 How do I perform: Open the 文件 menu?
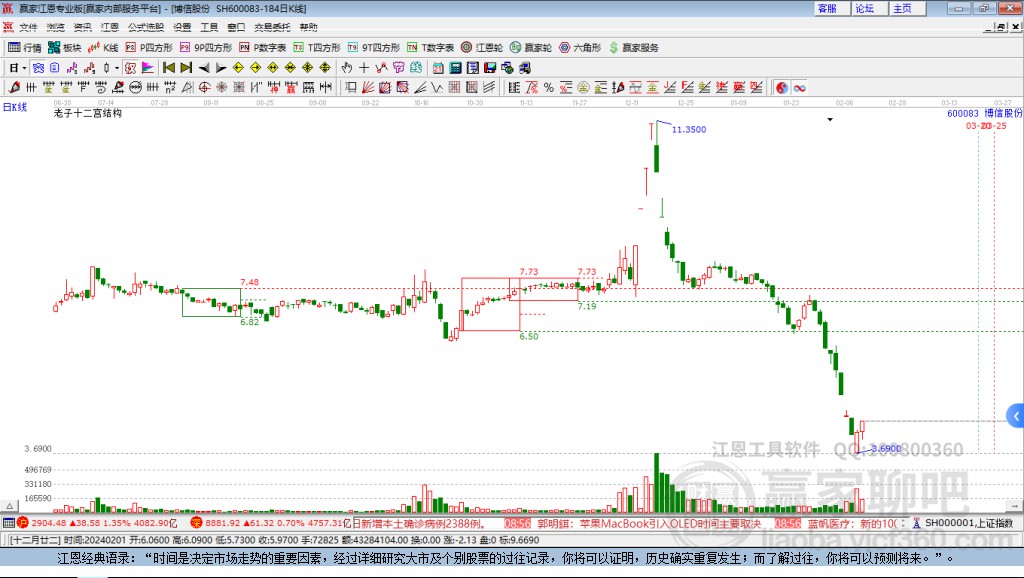pos(27,27)
